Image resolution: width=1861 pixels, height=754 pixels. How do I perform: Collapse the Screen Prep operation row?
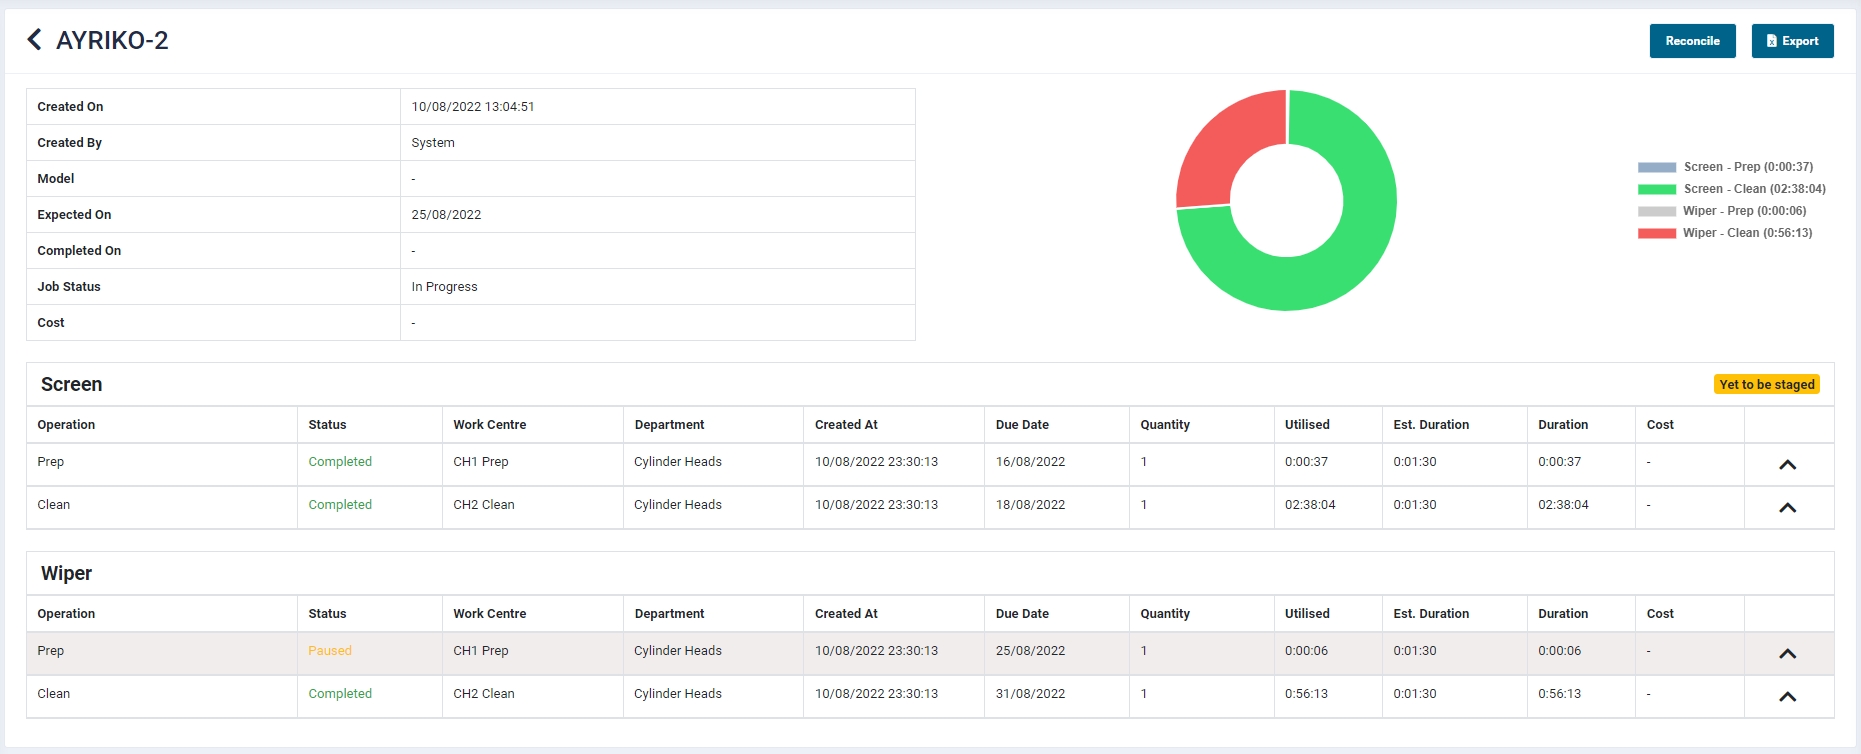click(1787, 465)
